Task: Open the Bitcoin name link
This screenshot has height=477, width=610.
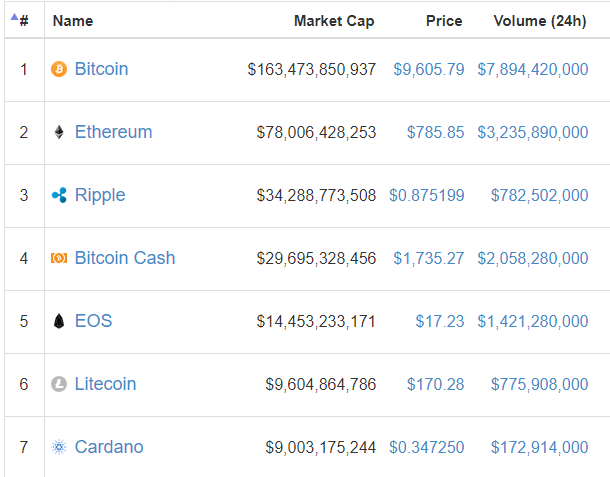Action: [101, 69]
